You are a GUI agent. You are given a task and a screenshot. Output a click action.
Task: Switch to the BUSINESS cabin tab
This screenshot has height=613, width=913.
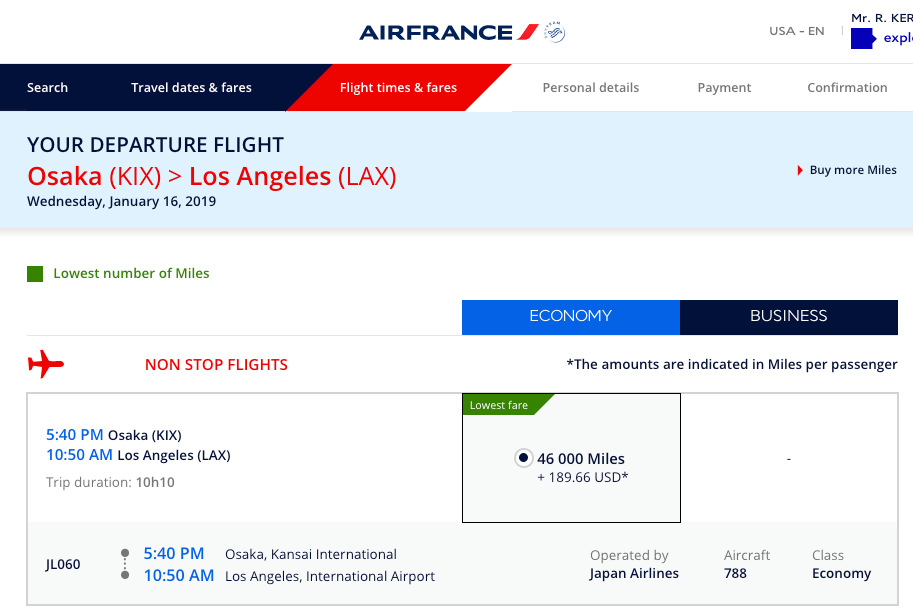click(x=788, y=316)
